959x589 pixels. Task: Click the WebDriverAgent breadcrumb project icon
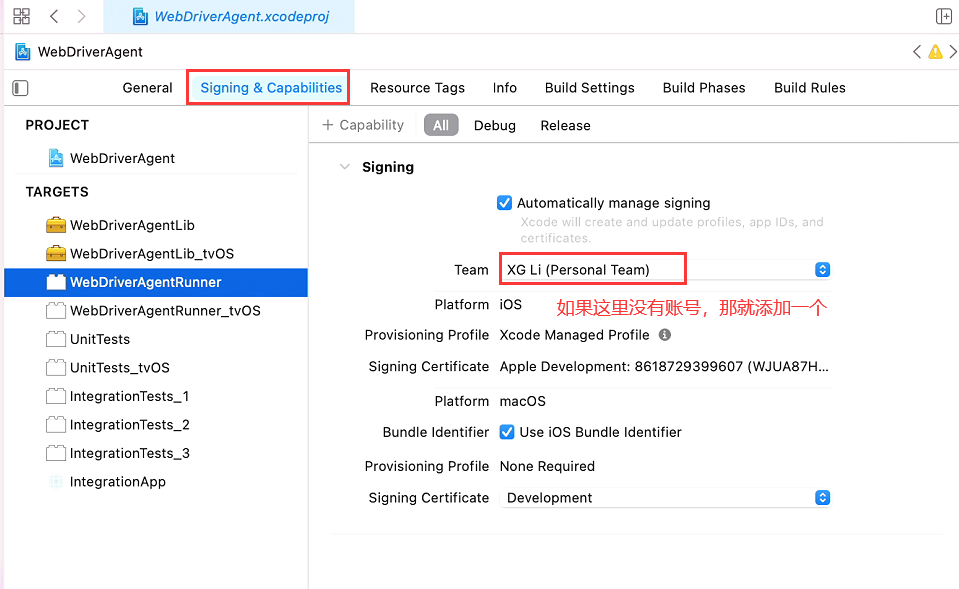[x=23, y=52]
